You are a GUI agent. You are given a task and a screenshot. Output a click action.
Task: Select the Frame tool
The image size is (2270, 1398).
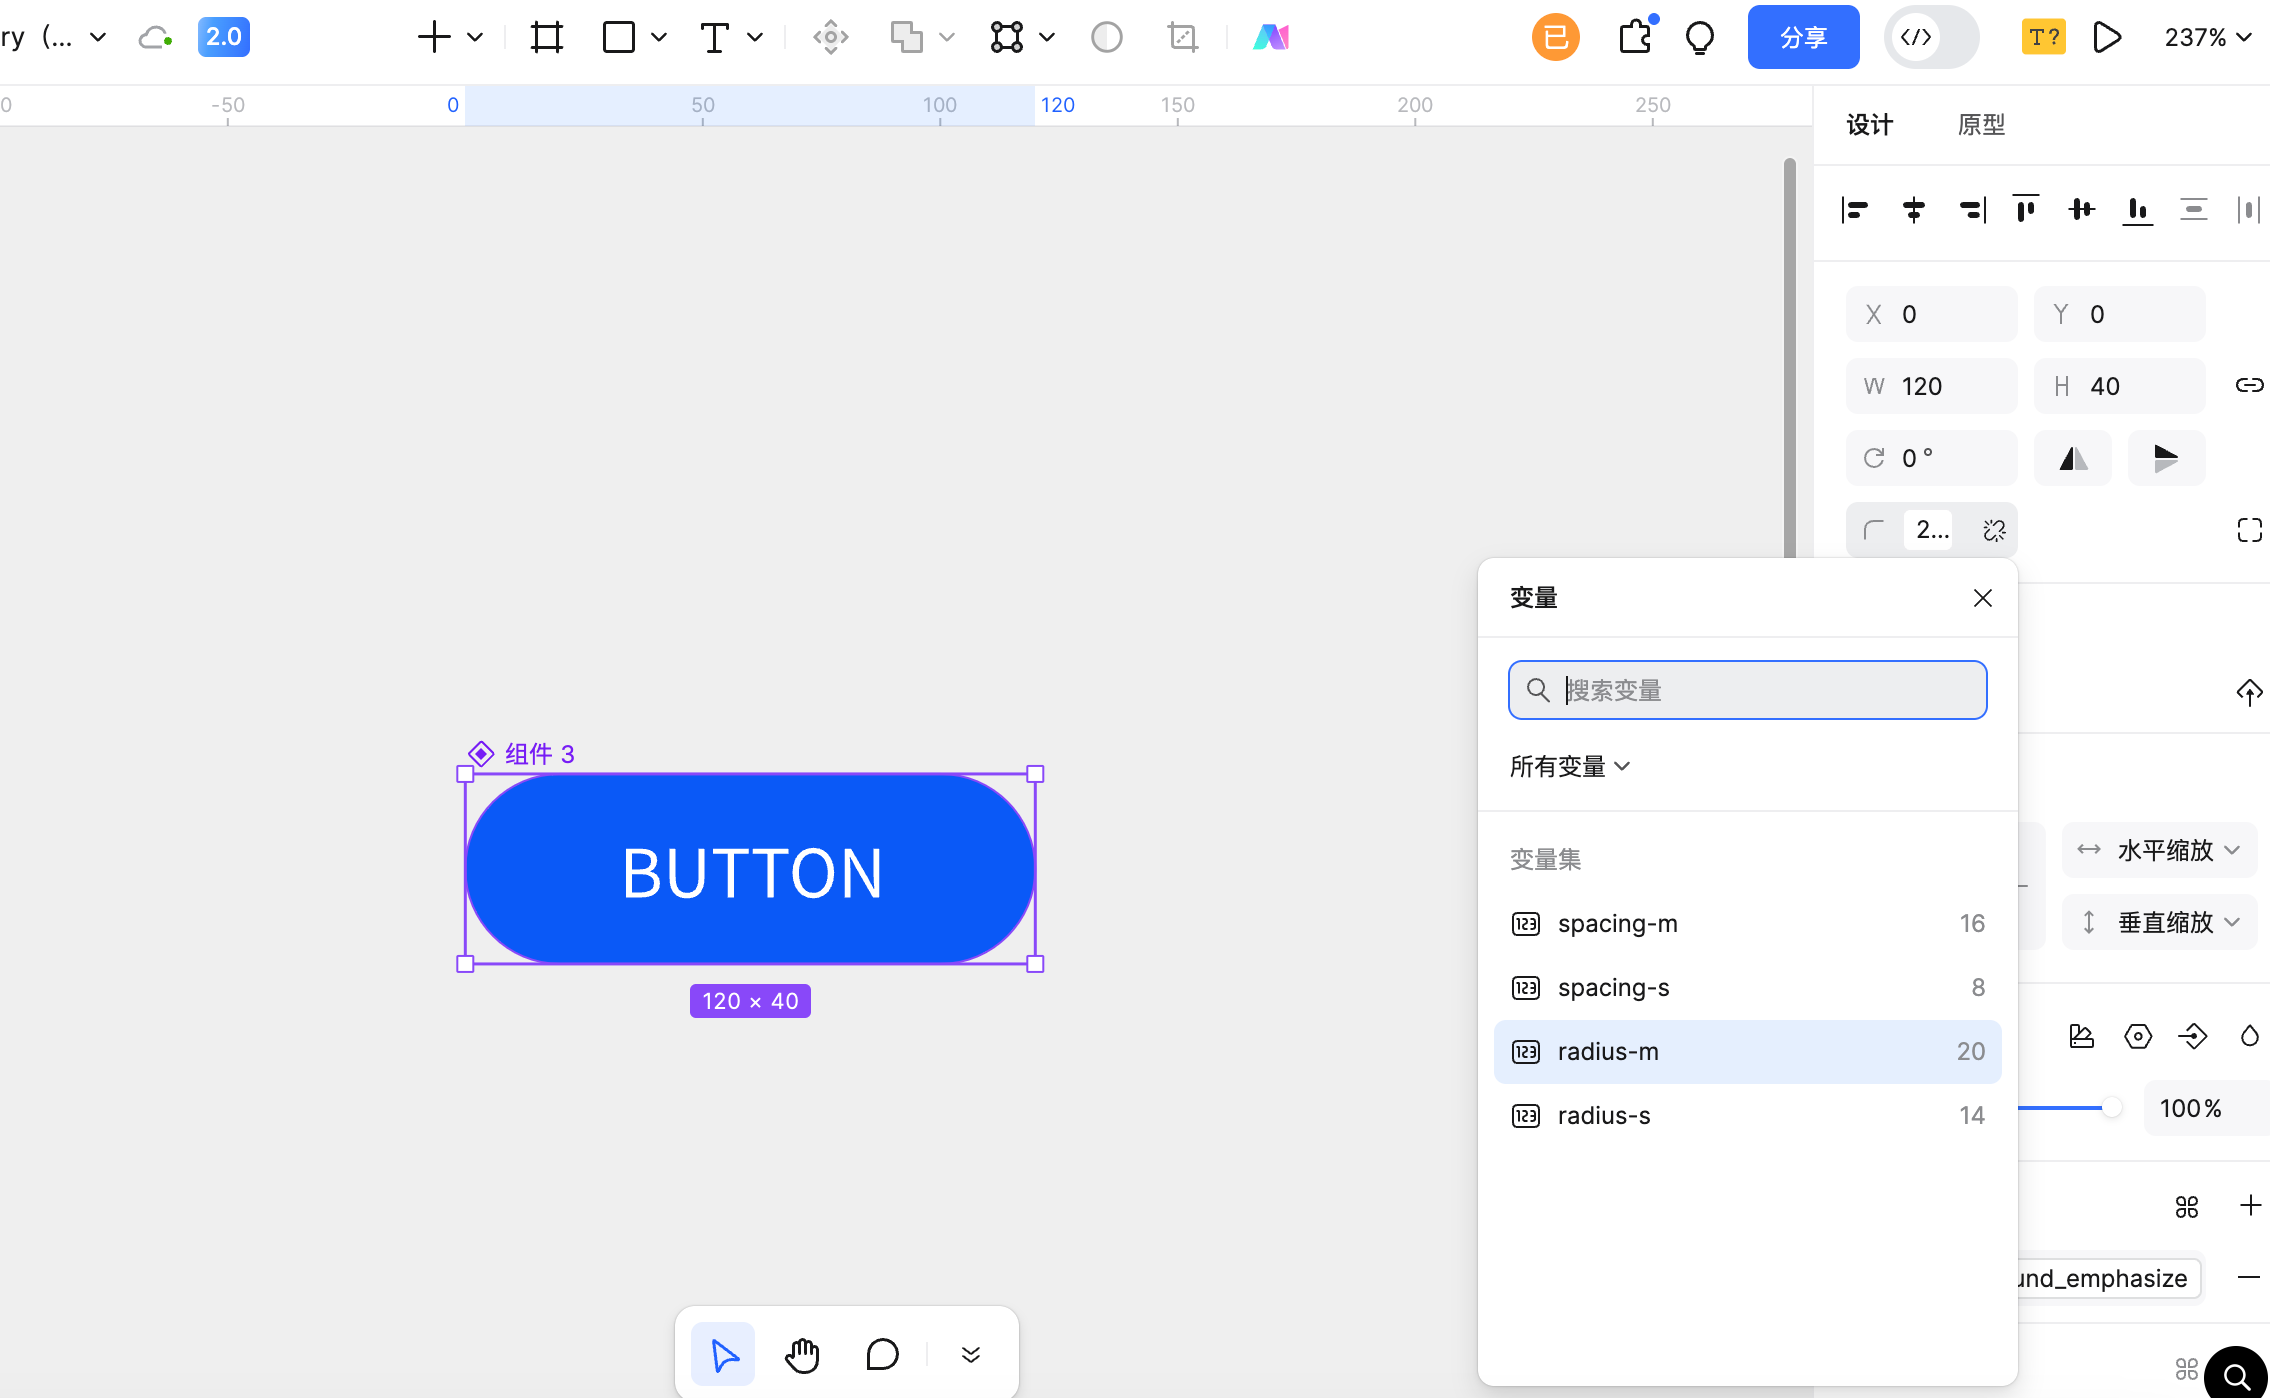coord(547,37)
